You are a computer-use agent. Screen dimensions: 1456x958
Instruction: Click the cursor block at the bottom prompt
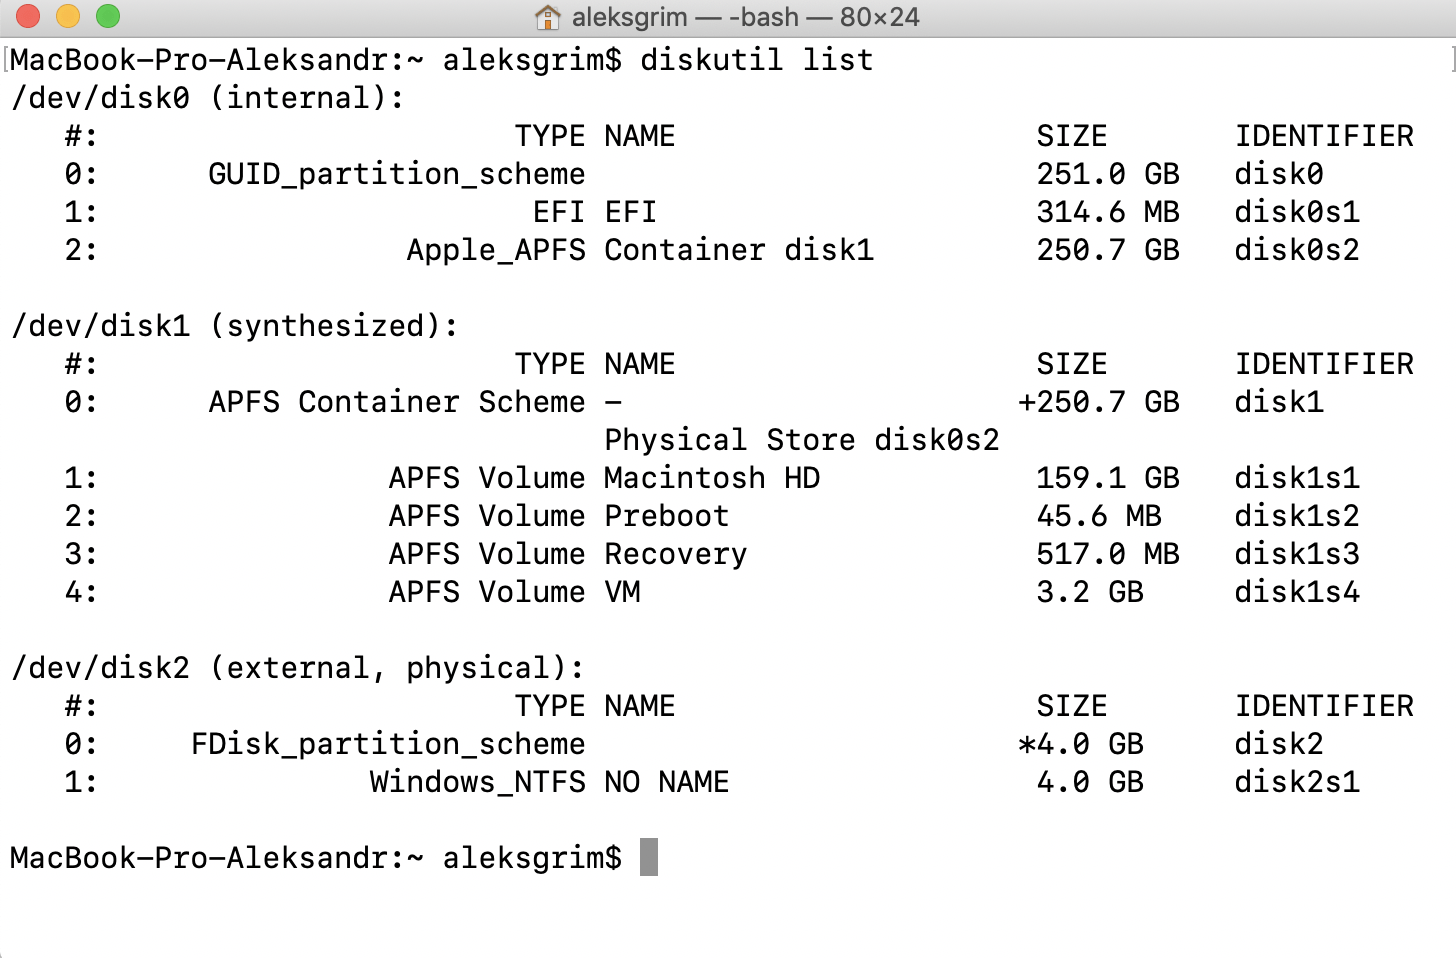[x=649, y=857]
